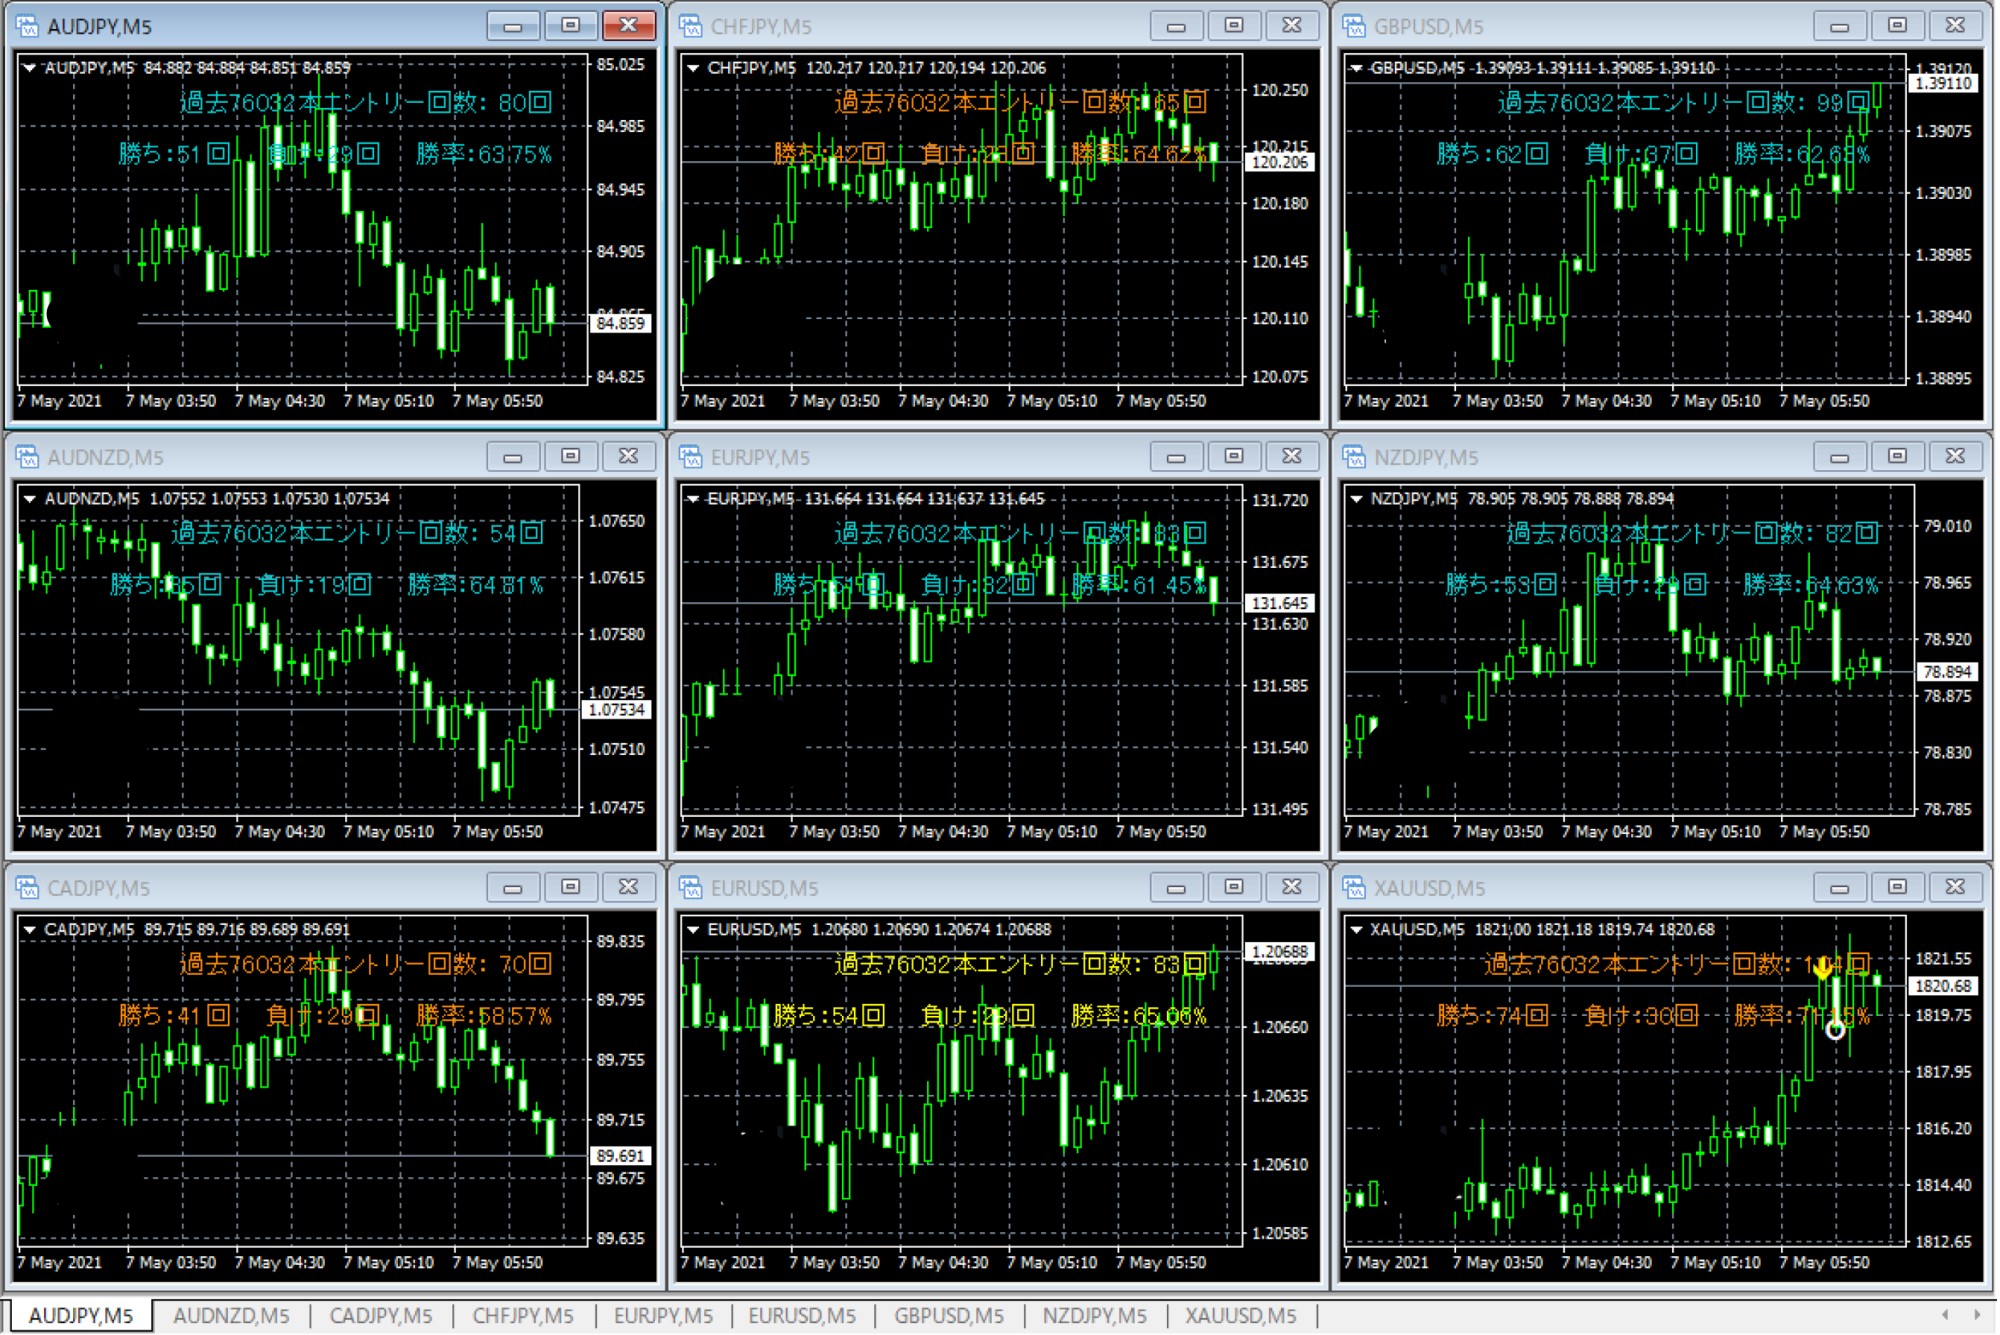The image size is (2000, 1335).
Task: Click the 84.859 price label on AUDJPY
Action: pyautogui.click(x=620, y=323)
